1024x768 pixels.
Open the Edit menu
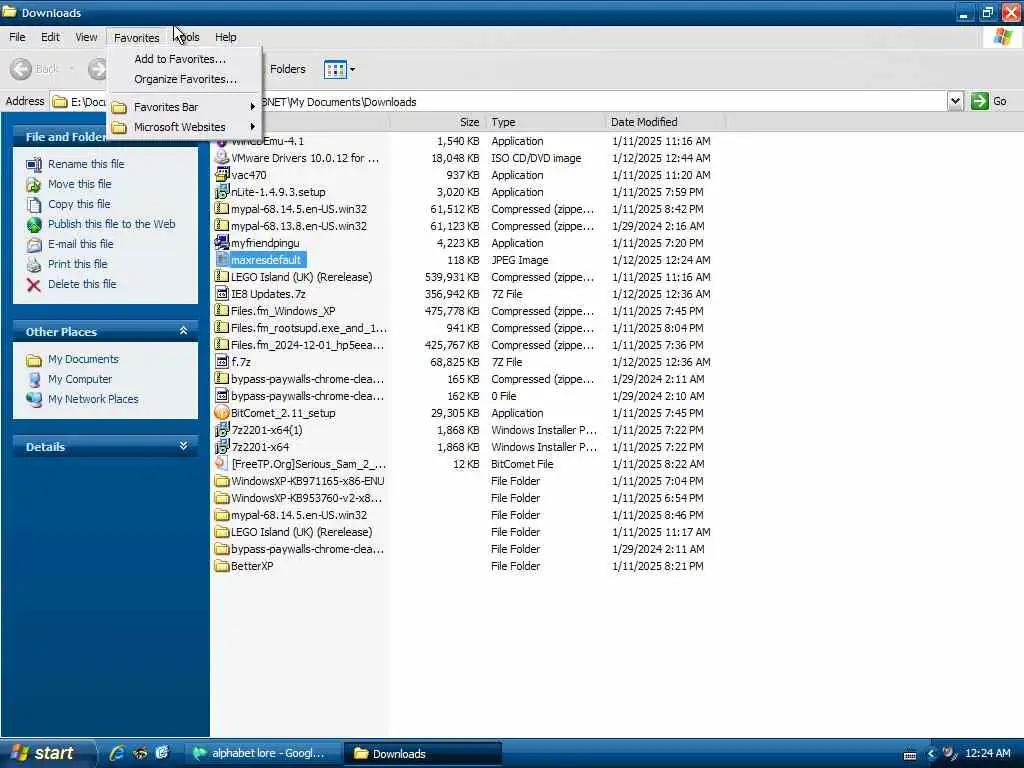(50, 37)
